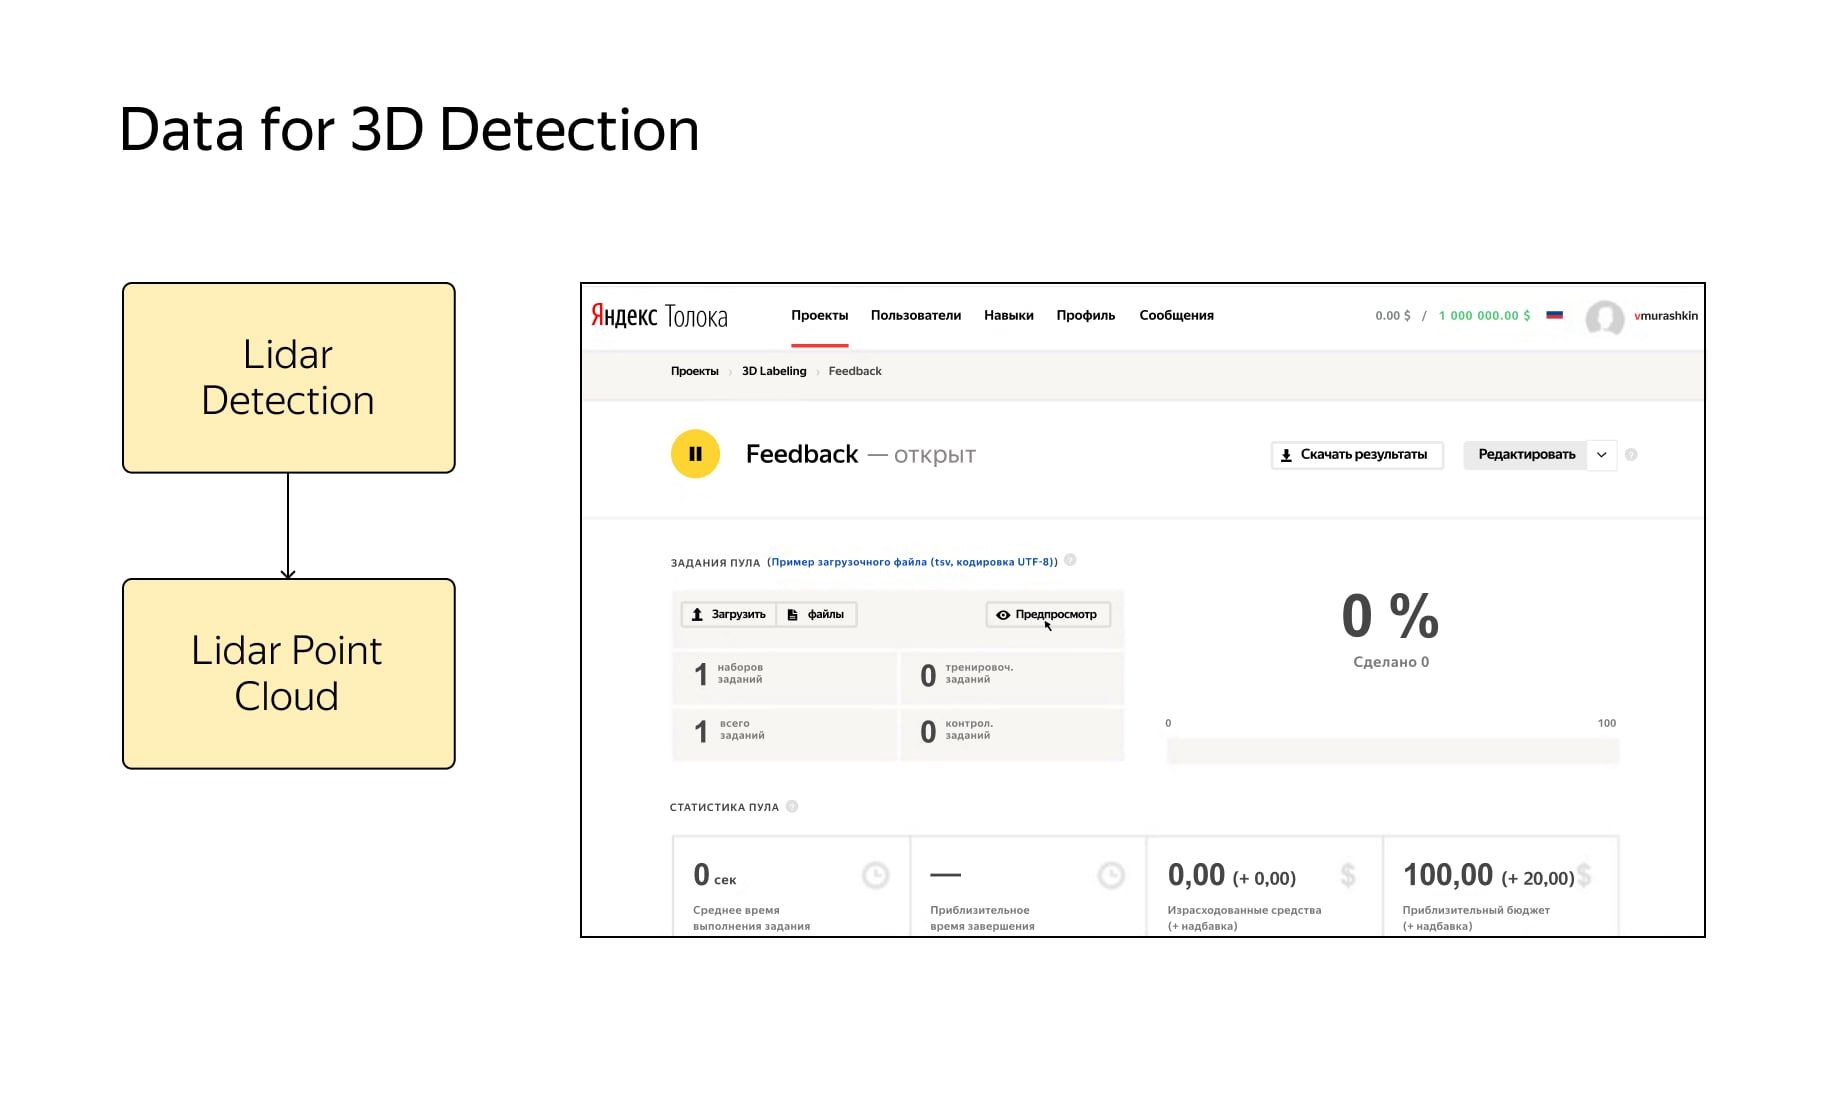Click clock icon in Среднее время card
1840x1116 pixels.
tap(875, 876)
